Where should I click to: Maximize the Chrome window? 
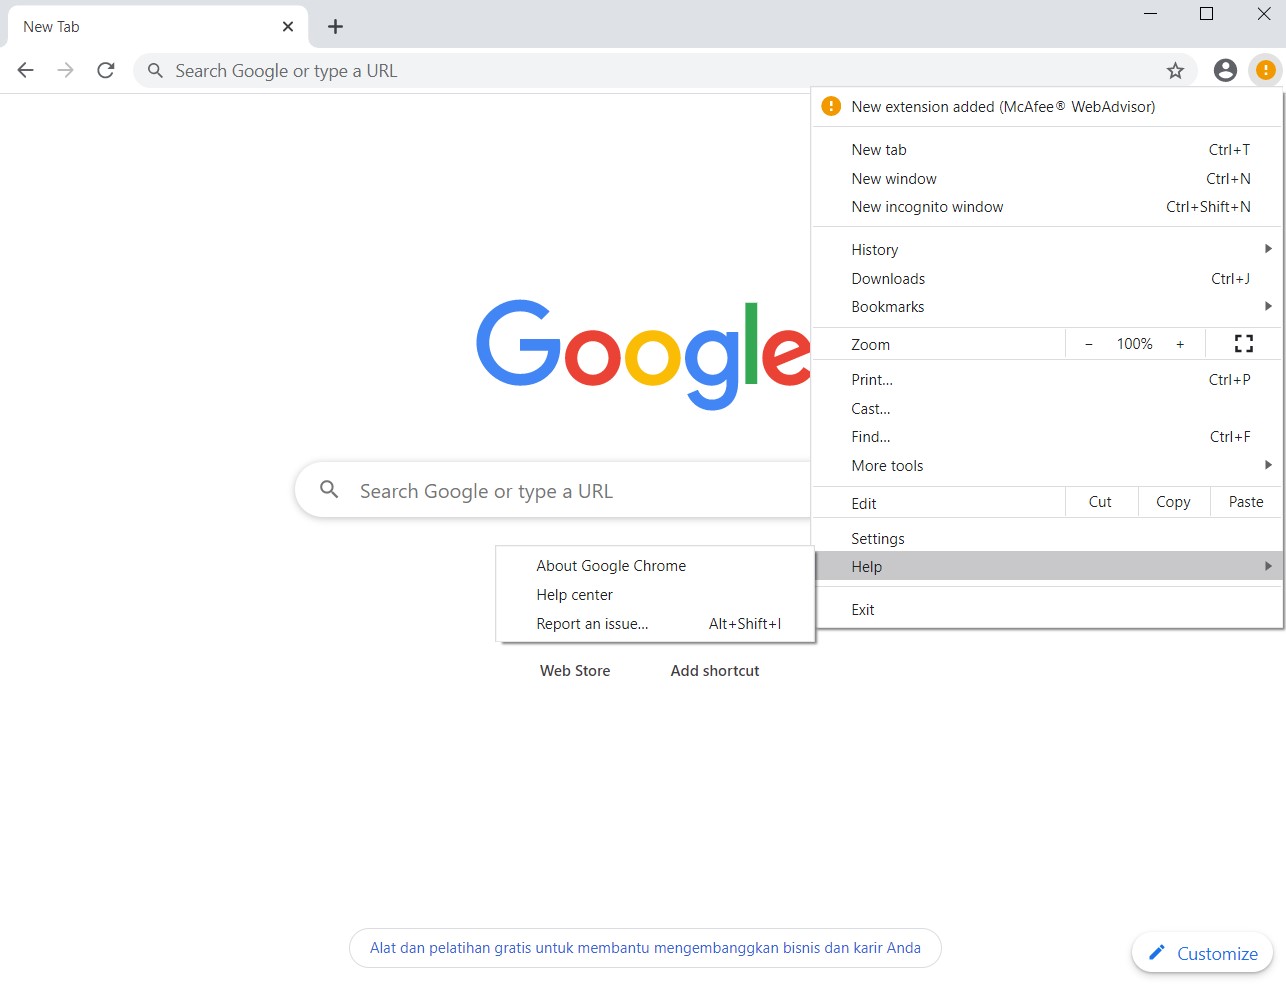[x=1206, y=14]
